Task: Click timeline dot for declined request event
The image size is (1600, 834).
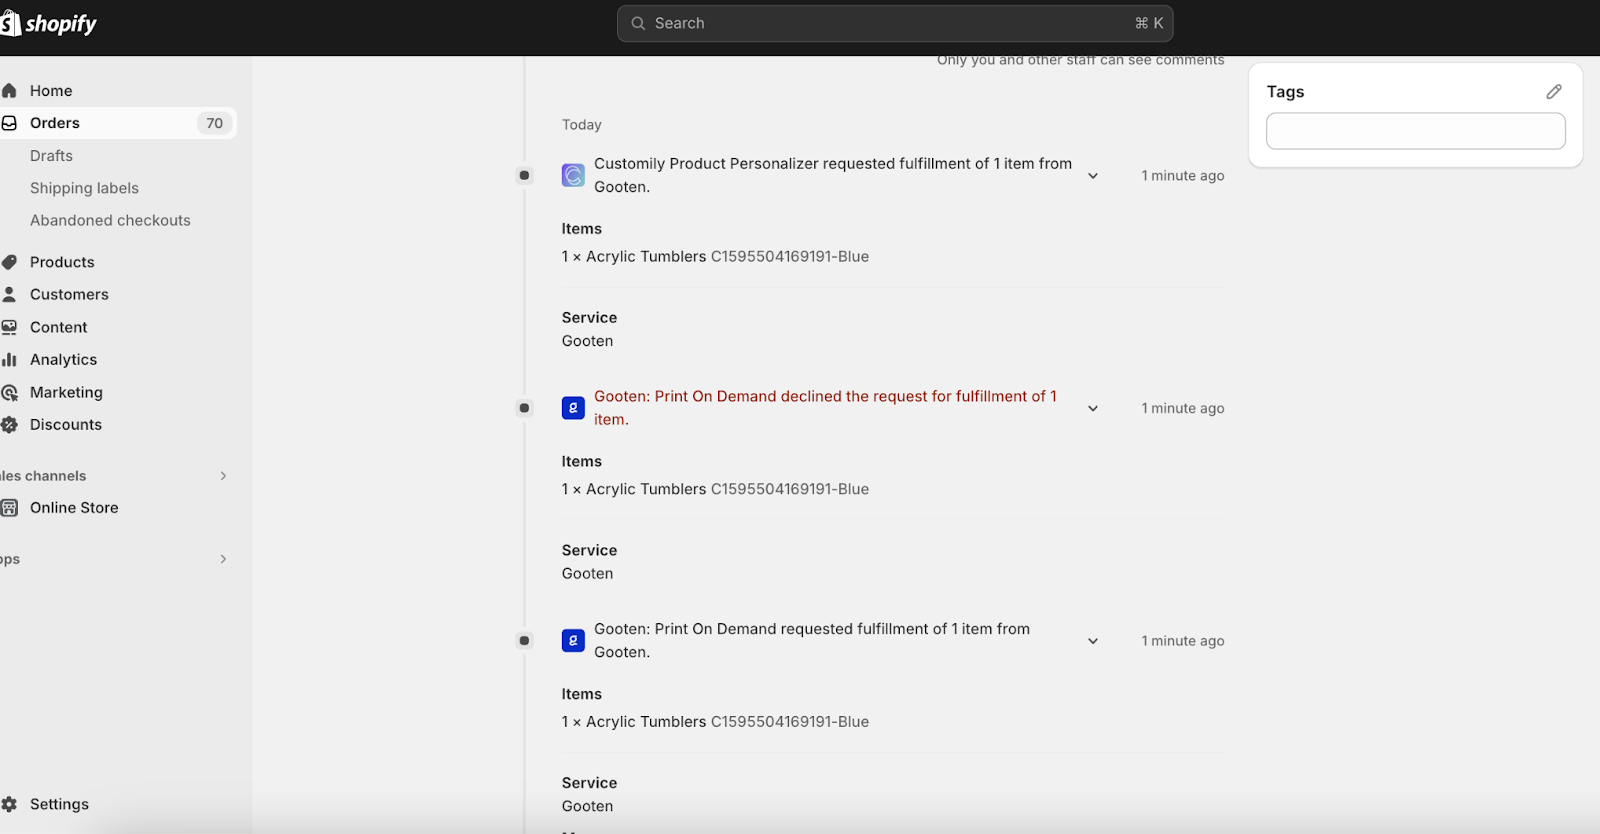Action: [x=524, y=408]
